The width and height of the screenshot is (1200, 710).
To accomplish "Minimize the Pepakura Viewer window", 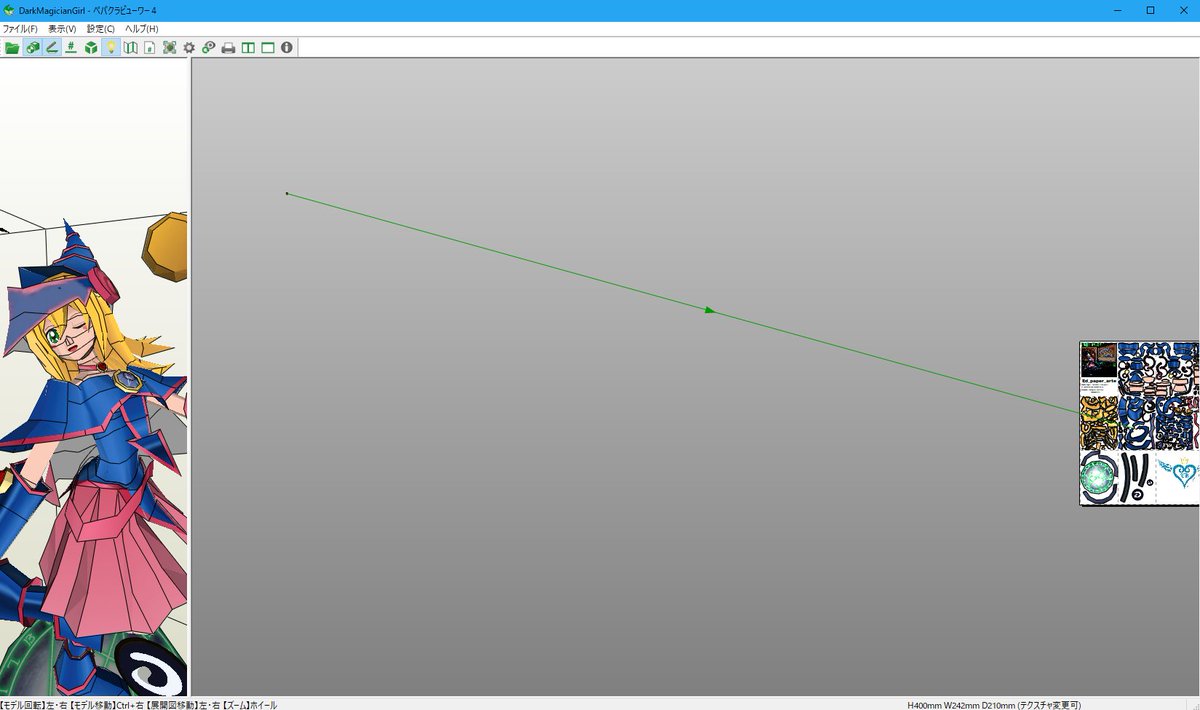I will pyautogui.click(x=1115, y=10).
